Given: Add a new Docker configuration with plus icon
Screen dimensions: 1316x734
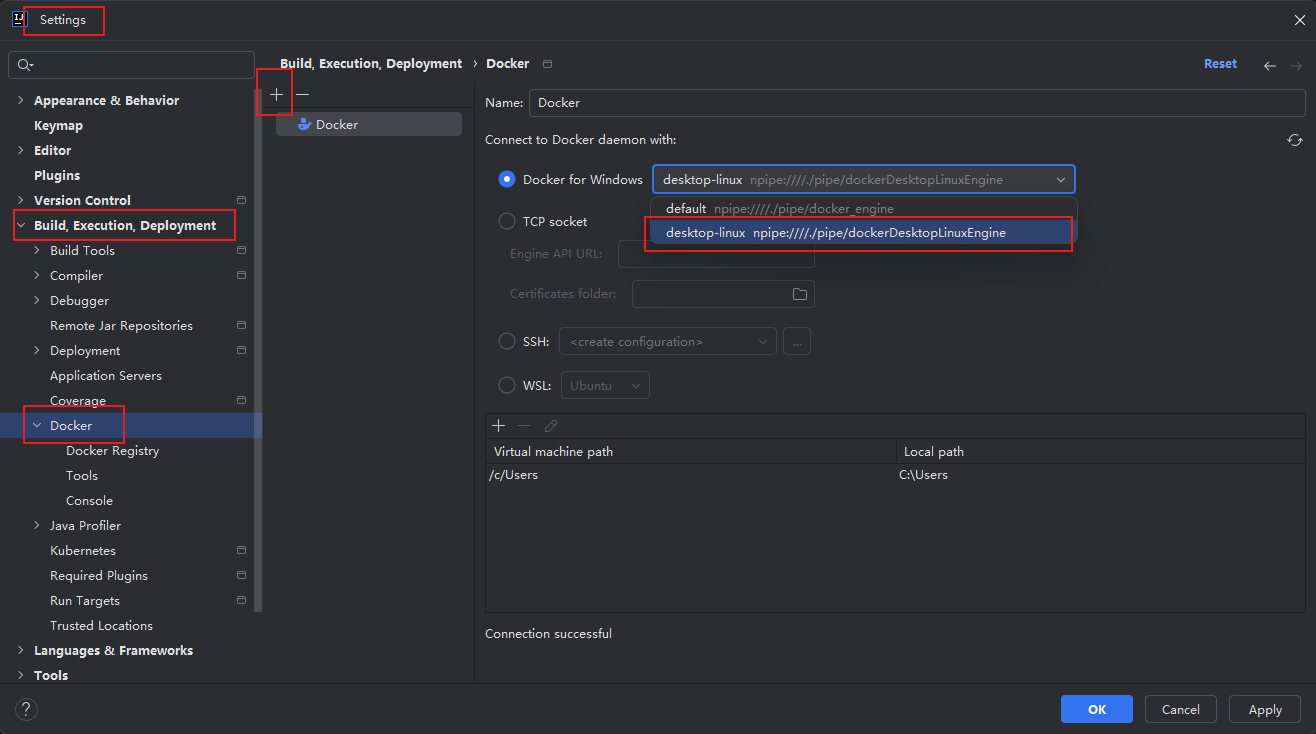Looking at the screenshot, I should tap(277, 94).
